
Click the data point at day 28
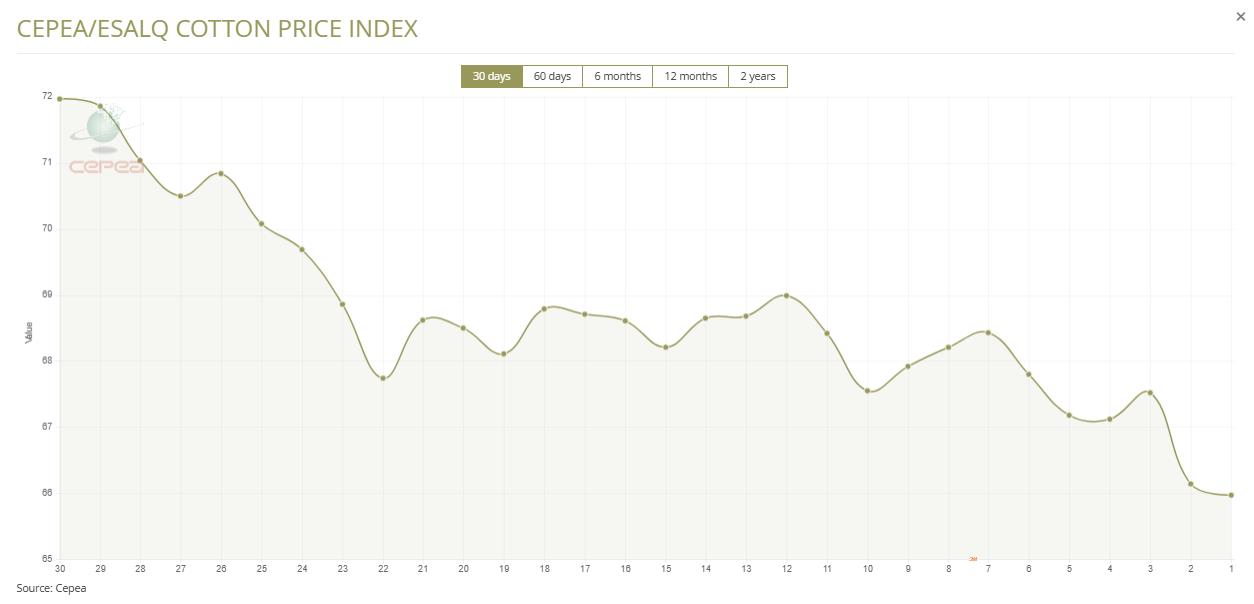click(x=140, y=161)
